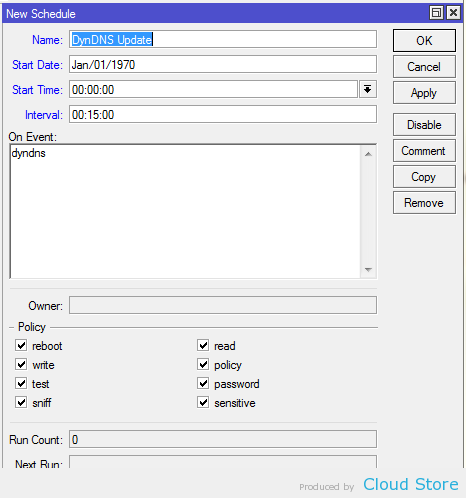Confirm with the OK button
The width and height of the screenshot is (466, 498).
[424, 41]
